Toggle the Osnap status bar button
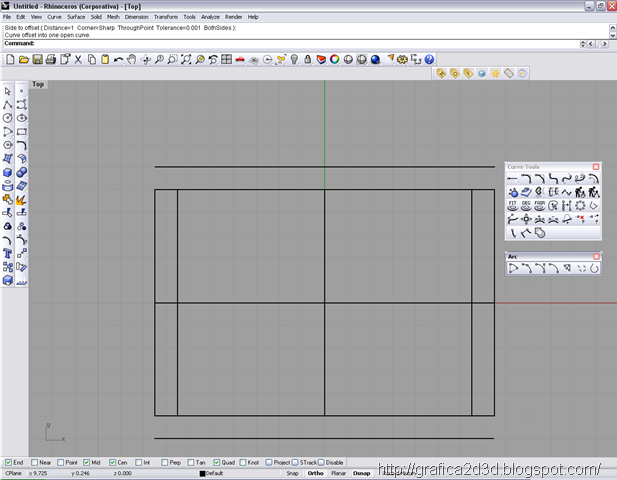The image size is (617, 480). point(364,473)
